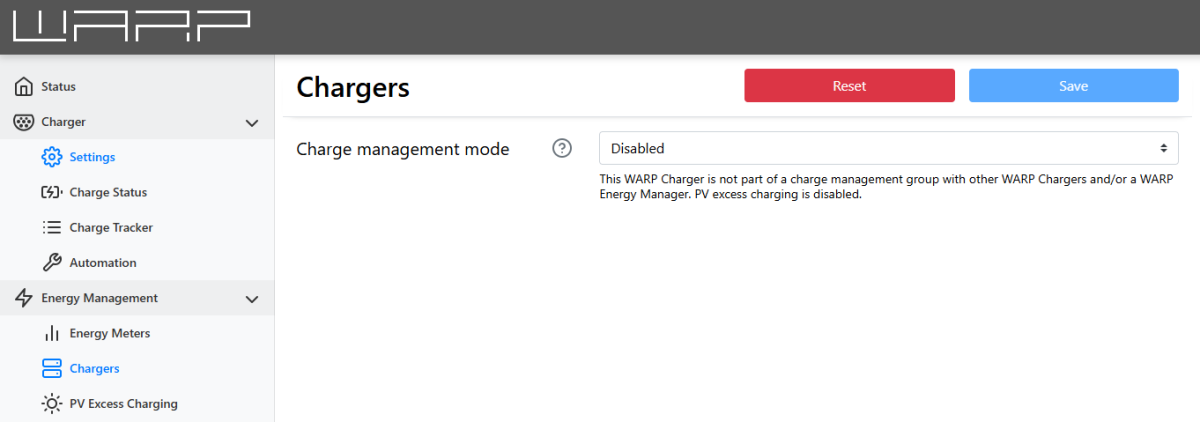Open the Charge management mode dropdown
Image resolution: width=1200 pixels, height=422 pixels.
pos(888,149)
